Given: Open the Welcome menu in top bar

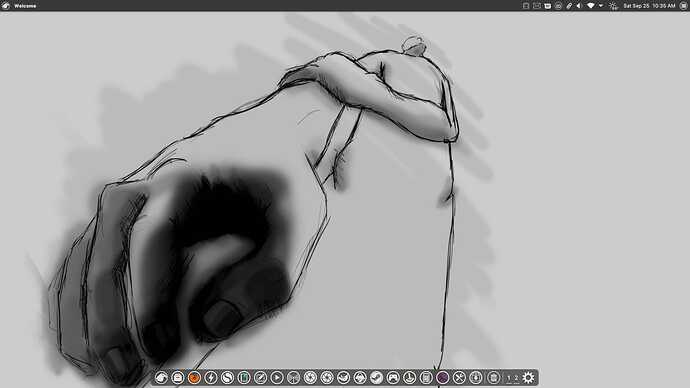Looking at the screenshot, I should click(x=25, y=6).
